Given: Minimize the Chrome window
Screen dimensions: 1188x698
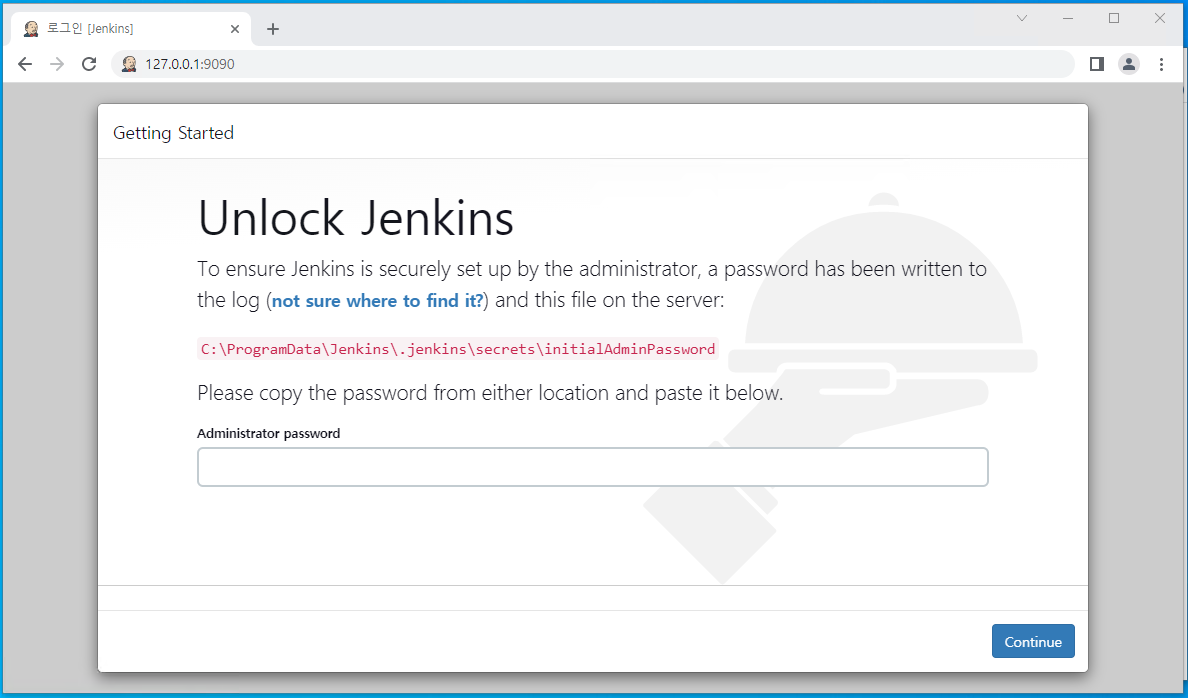Looking at the screenshot, I should [1068, 18].
